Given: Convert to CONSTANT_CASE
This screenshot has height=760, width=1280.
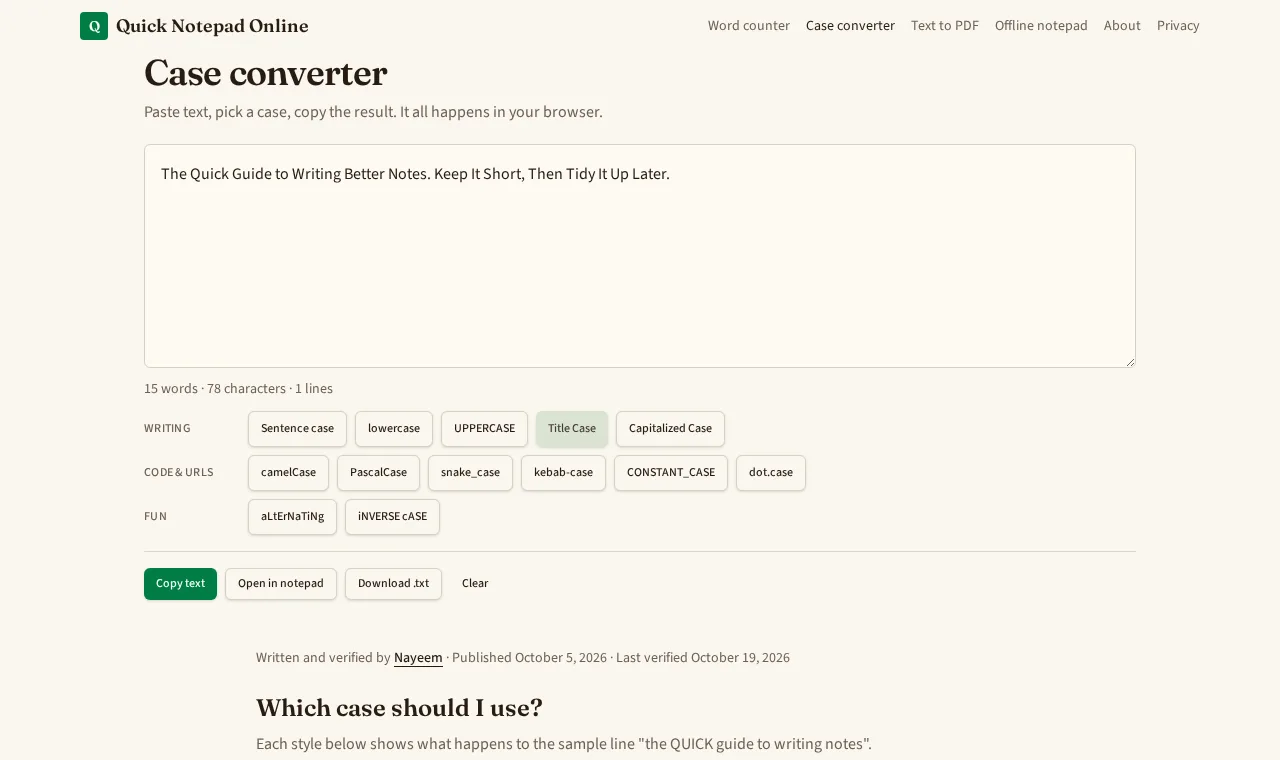Looking at the screenshot, I should [671, 473].
